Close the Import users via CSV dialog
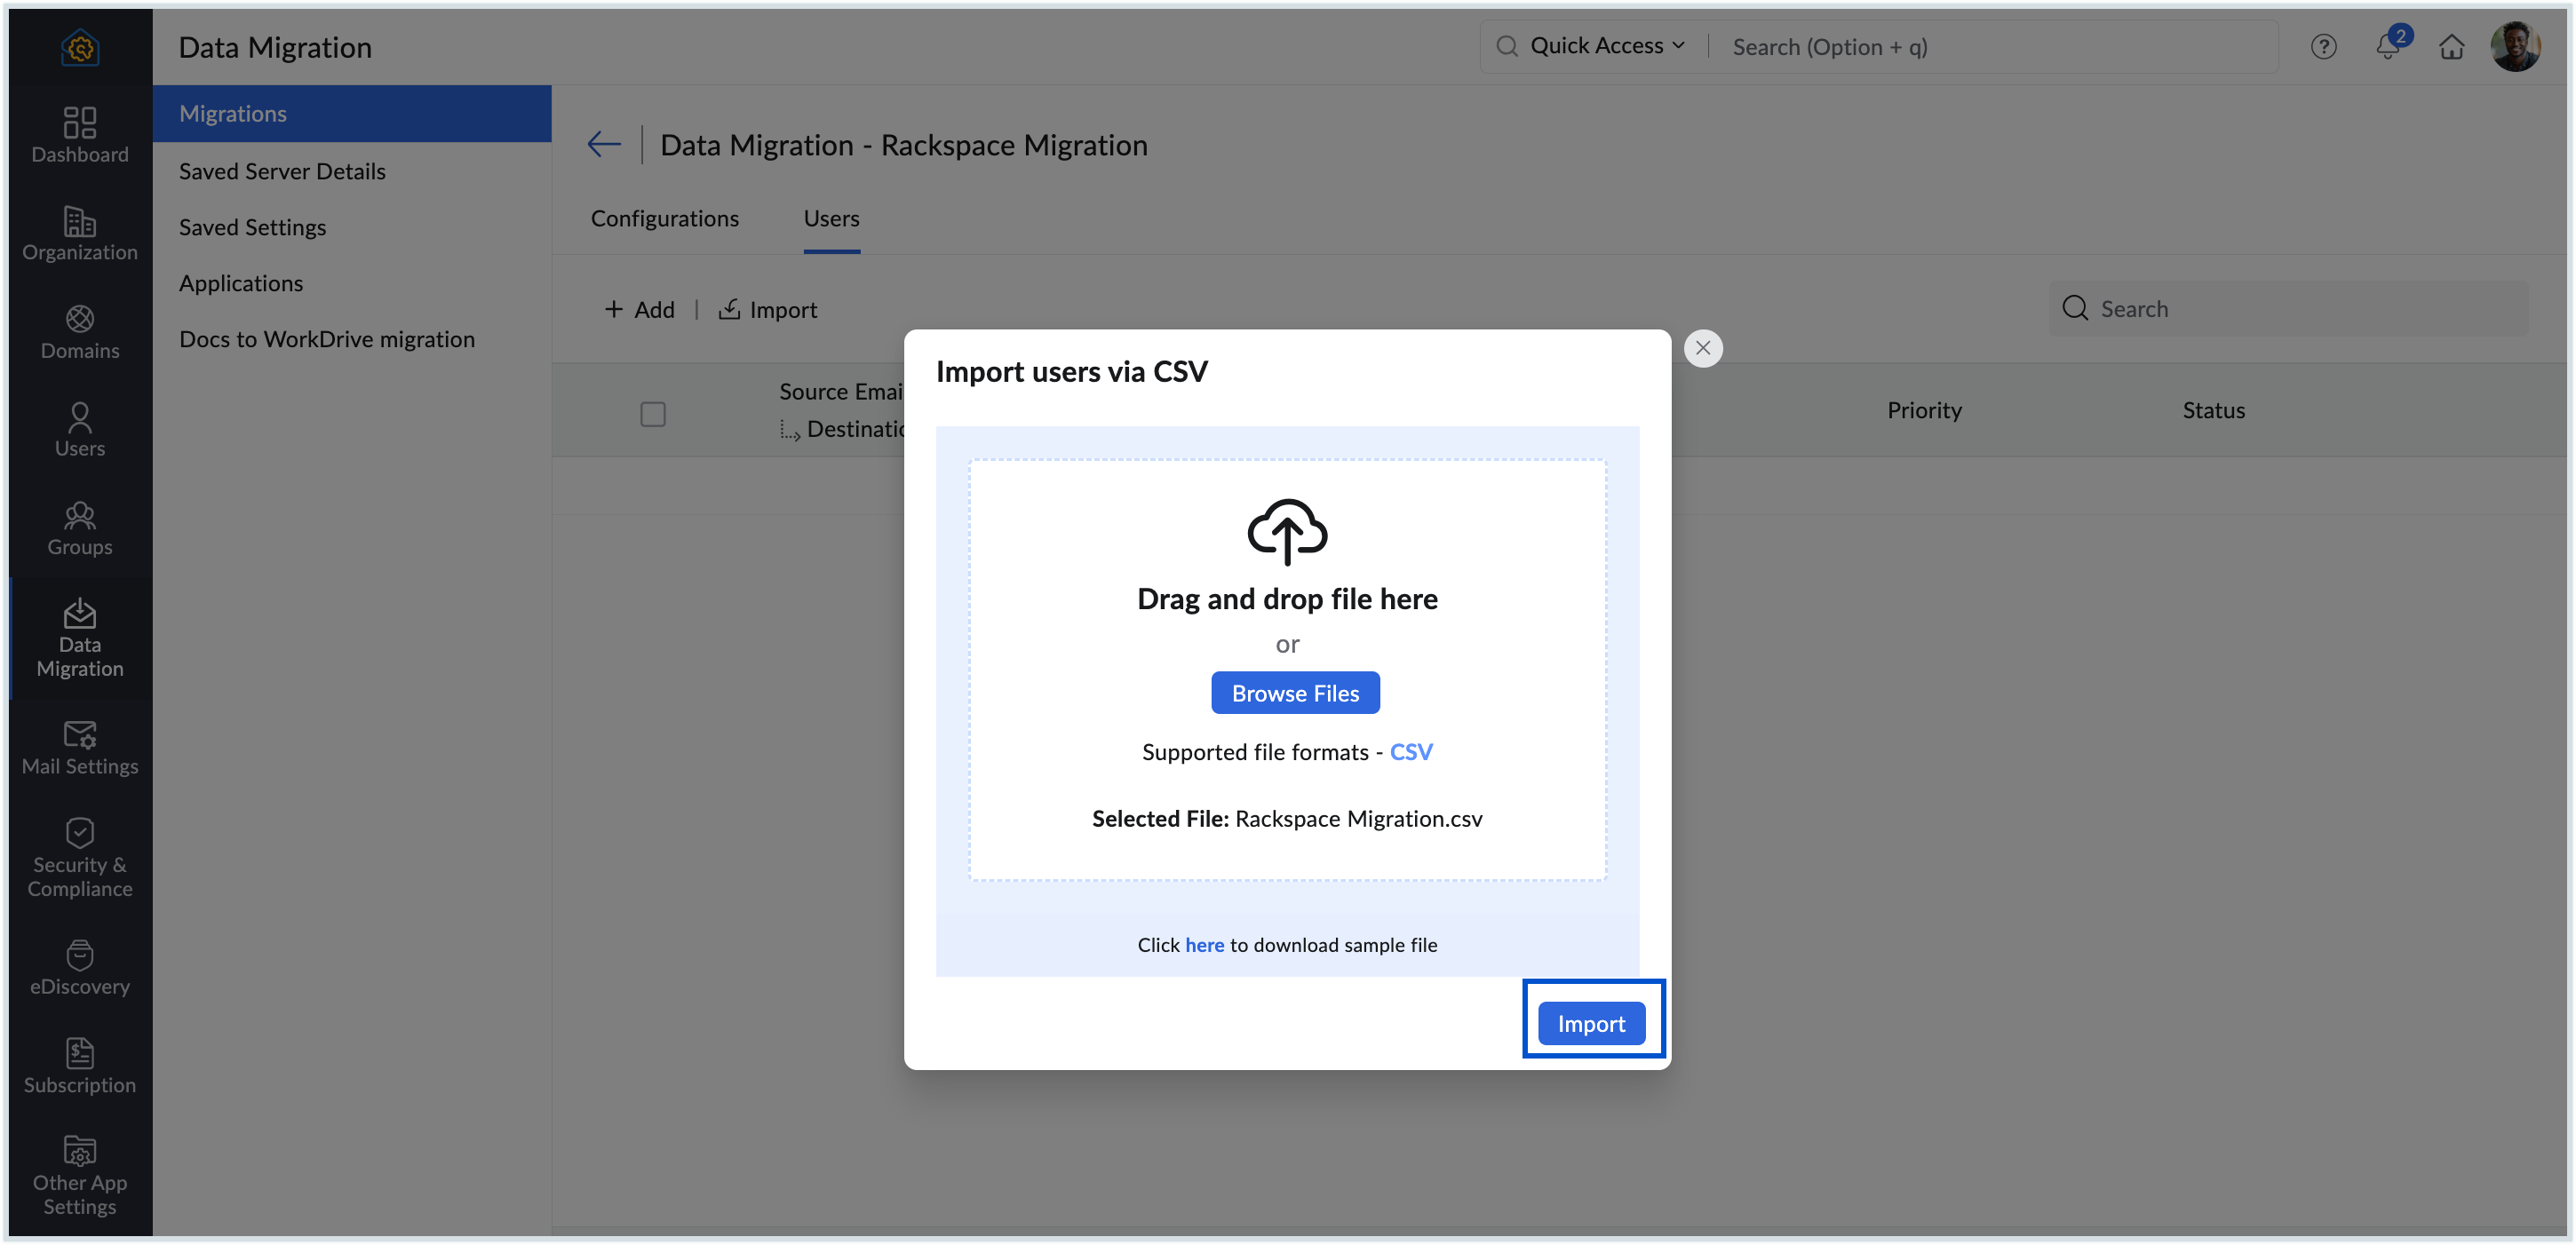The image size is (2576, 1245). (x=1703, y=348)
